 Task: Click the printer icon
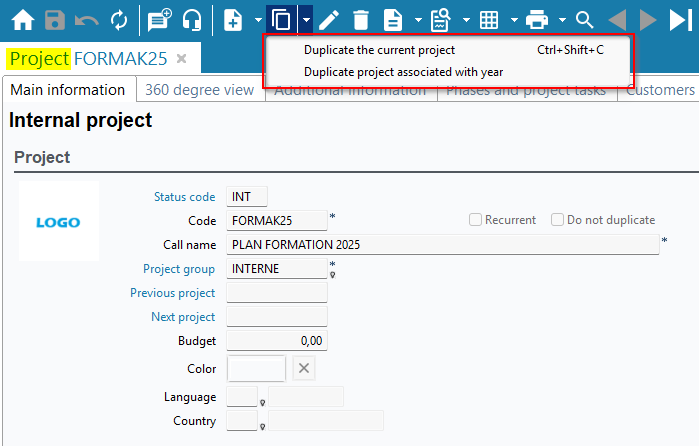537,20
